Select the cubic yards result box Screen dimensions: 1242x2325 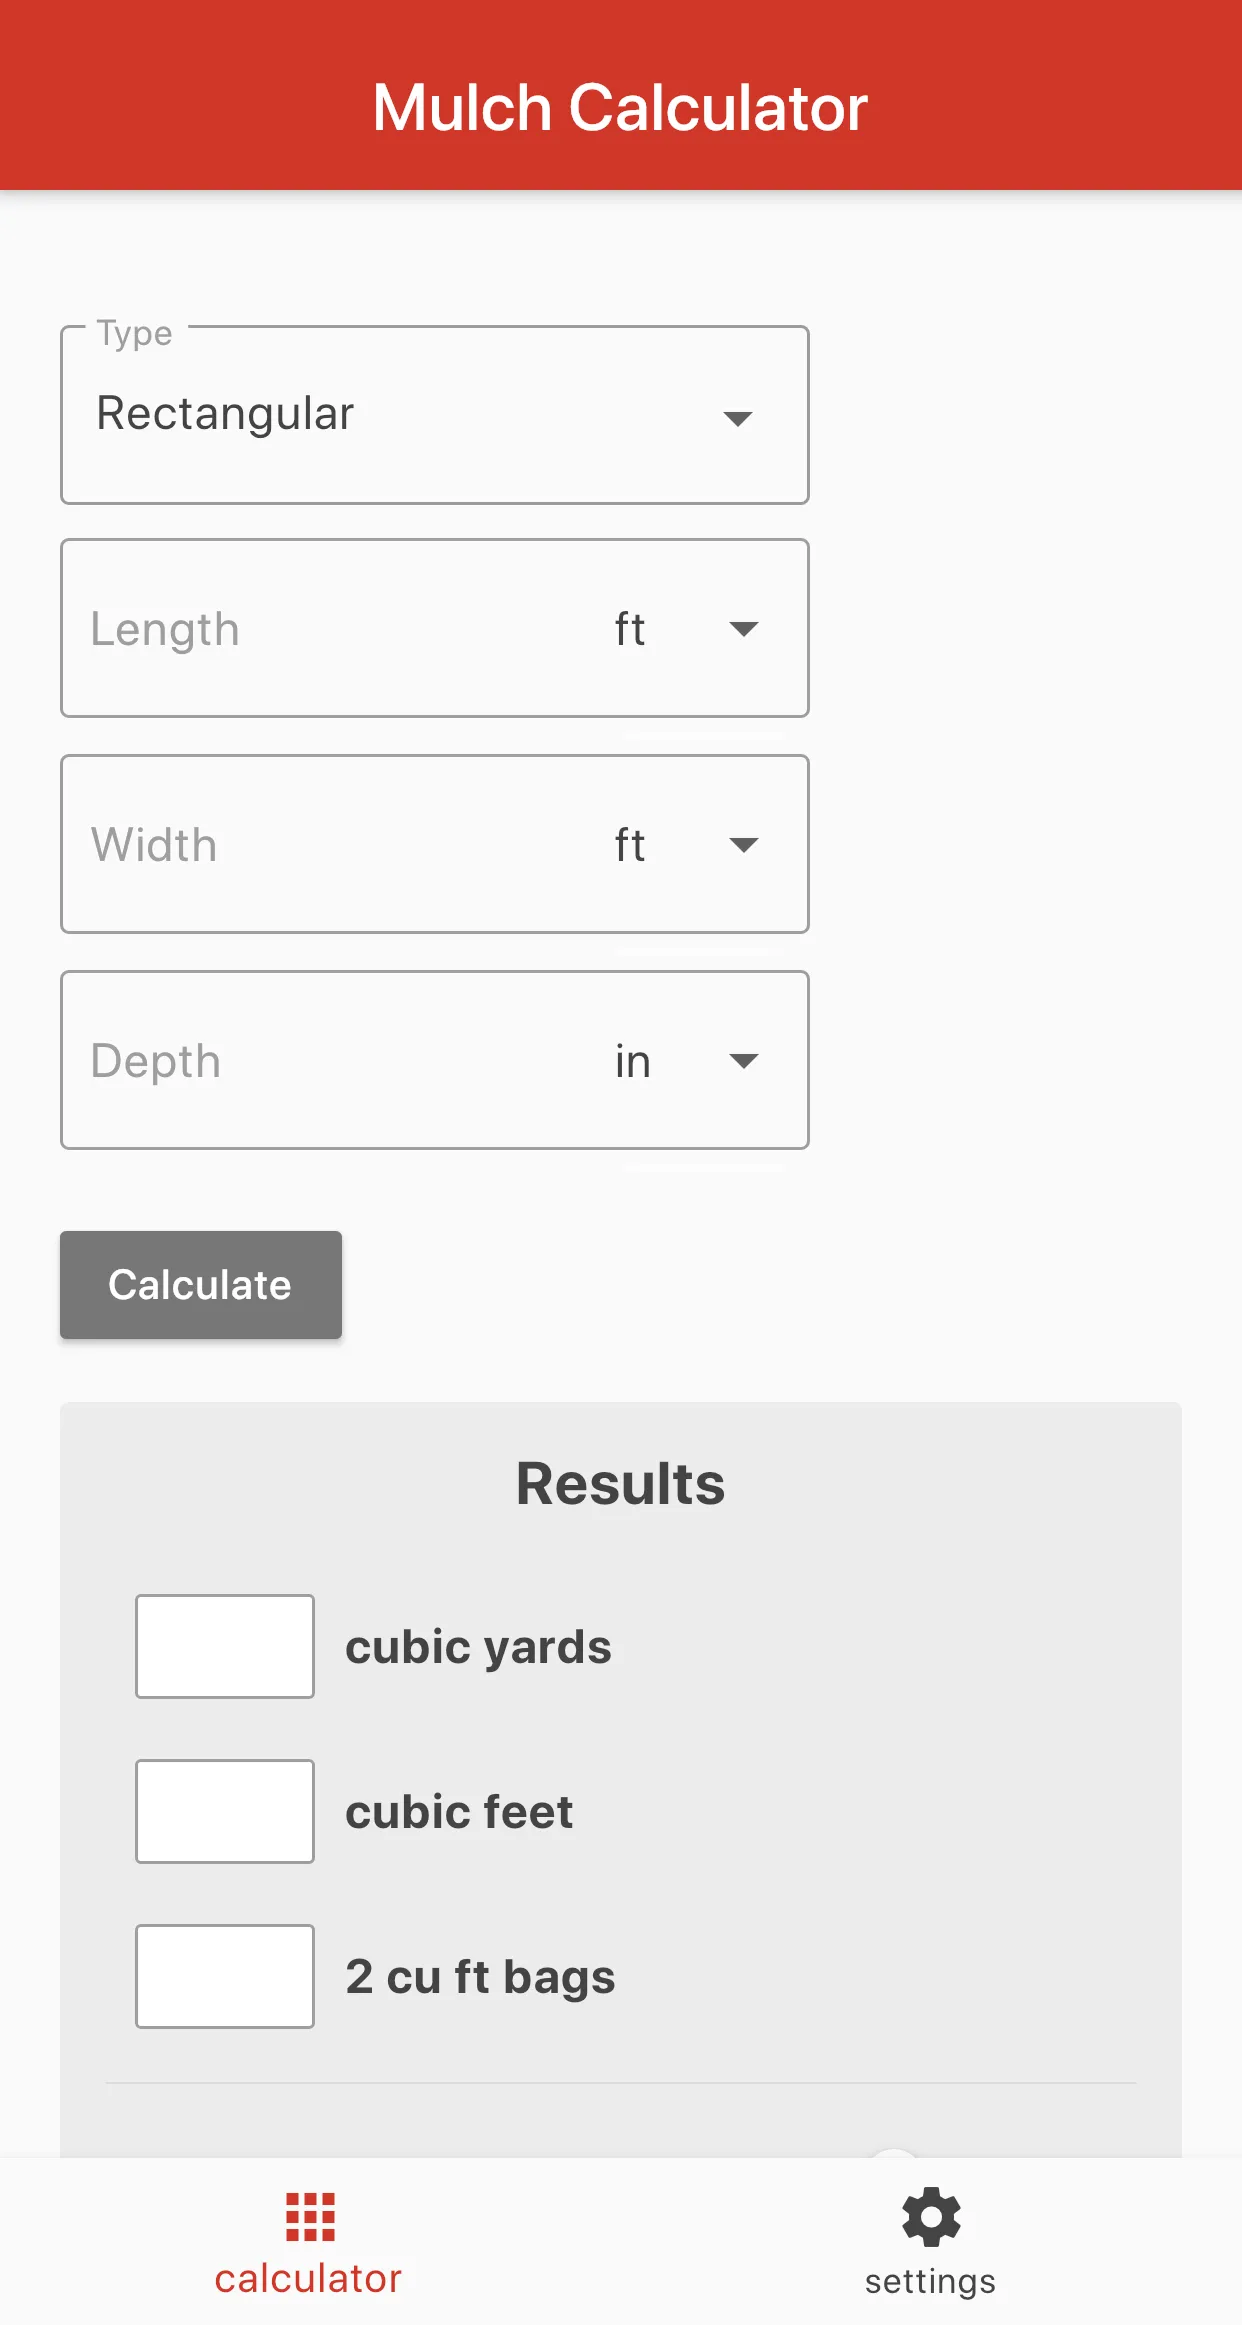(x=225, y=1647)
